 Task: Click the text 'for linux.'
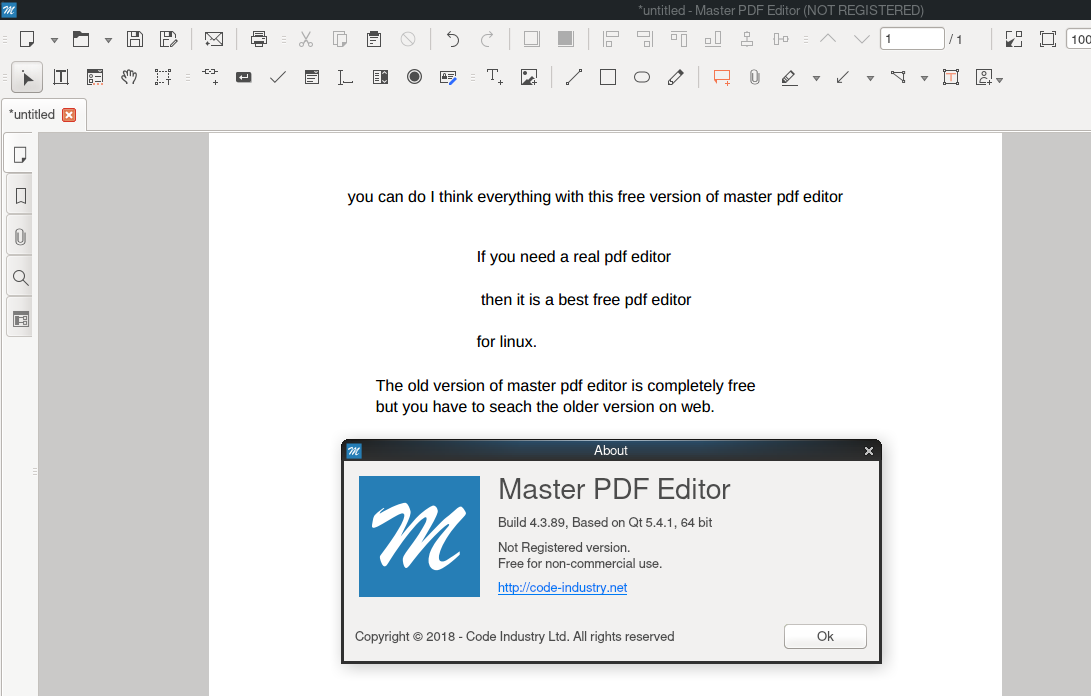[507, 342]
